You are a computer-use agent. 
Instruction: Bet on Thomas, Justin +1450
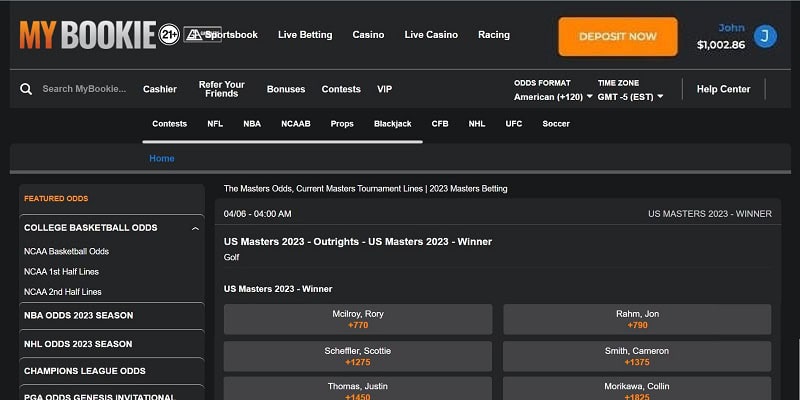click(358, 389)
